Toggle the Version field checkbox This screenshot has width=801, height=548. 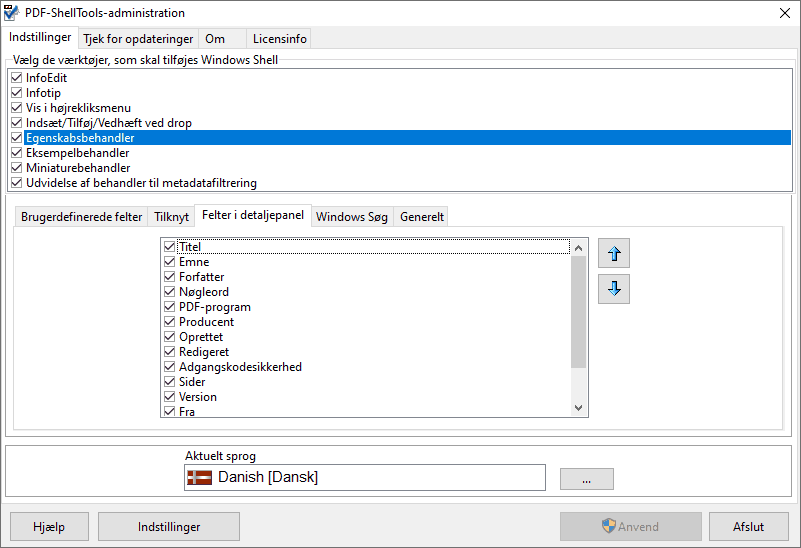pos(170,397)
